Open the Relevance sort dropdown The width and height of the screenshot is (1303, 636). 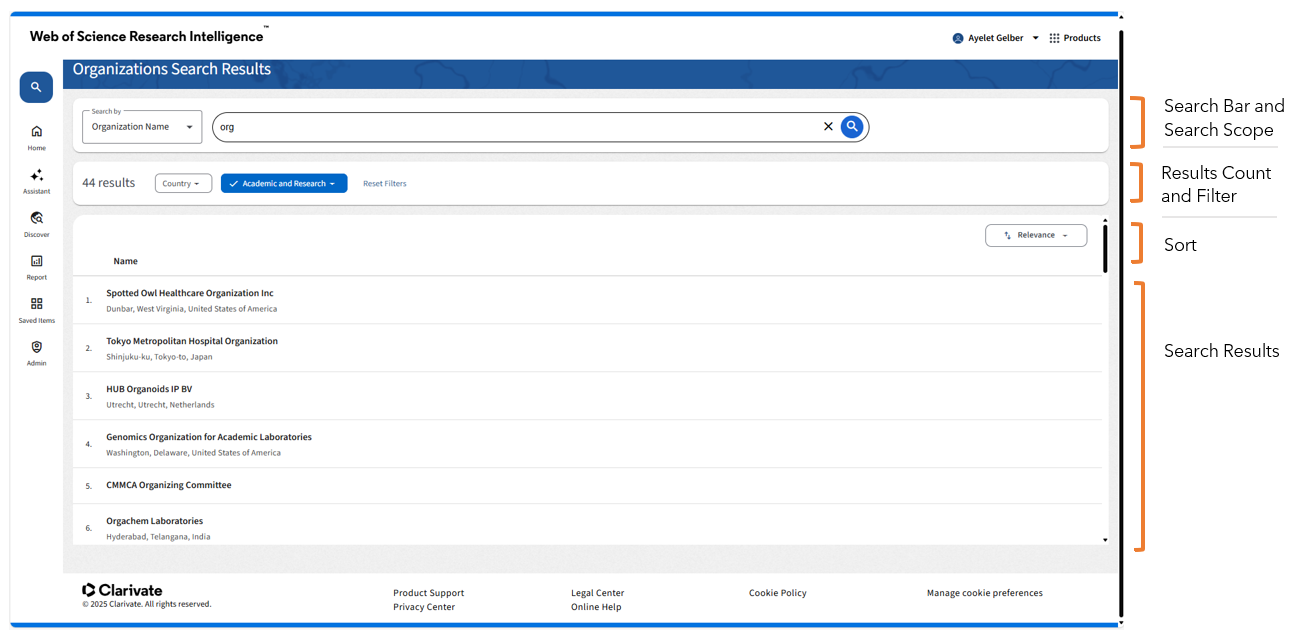pos(1036,235)
